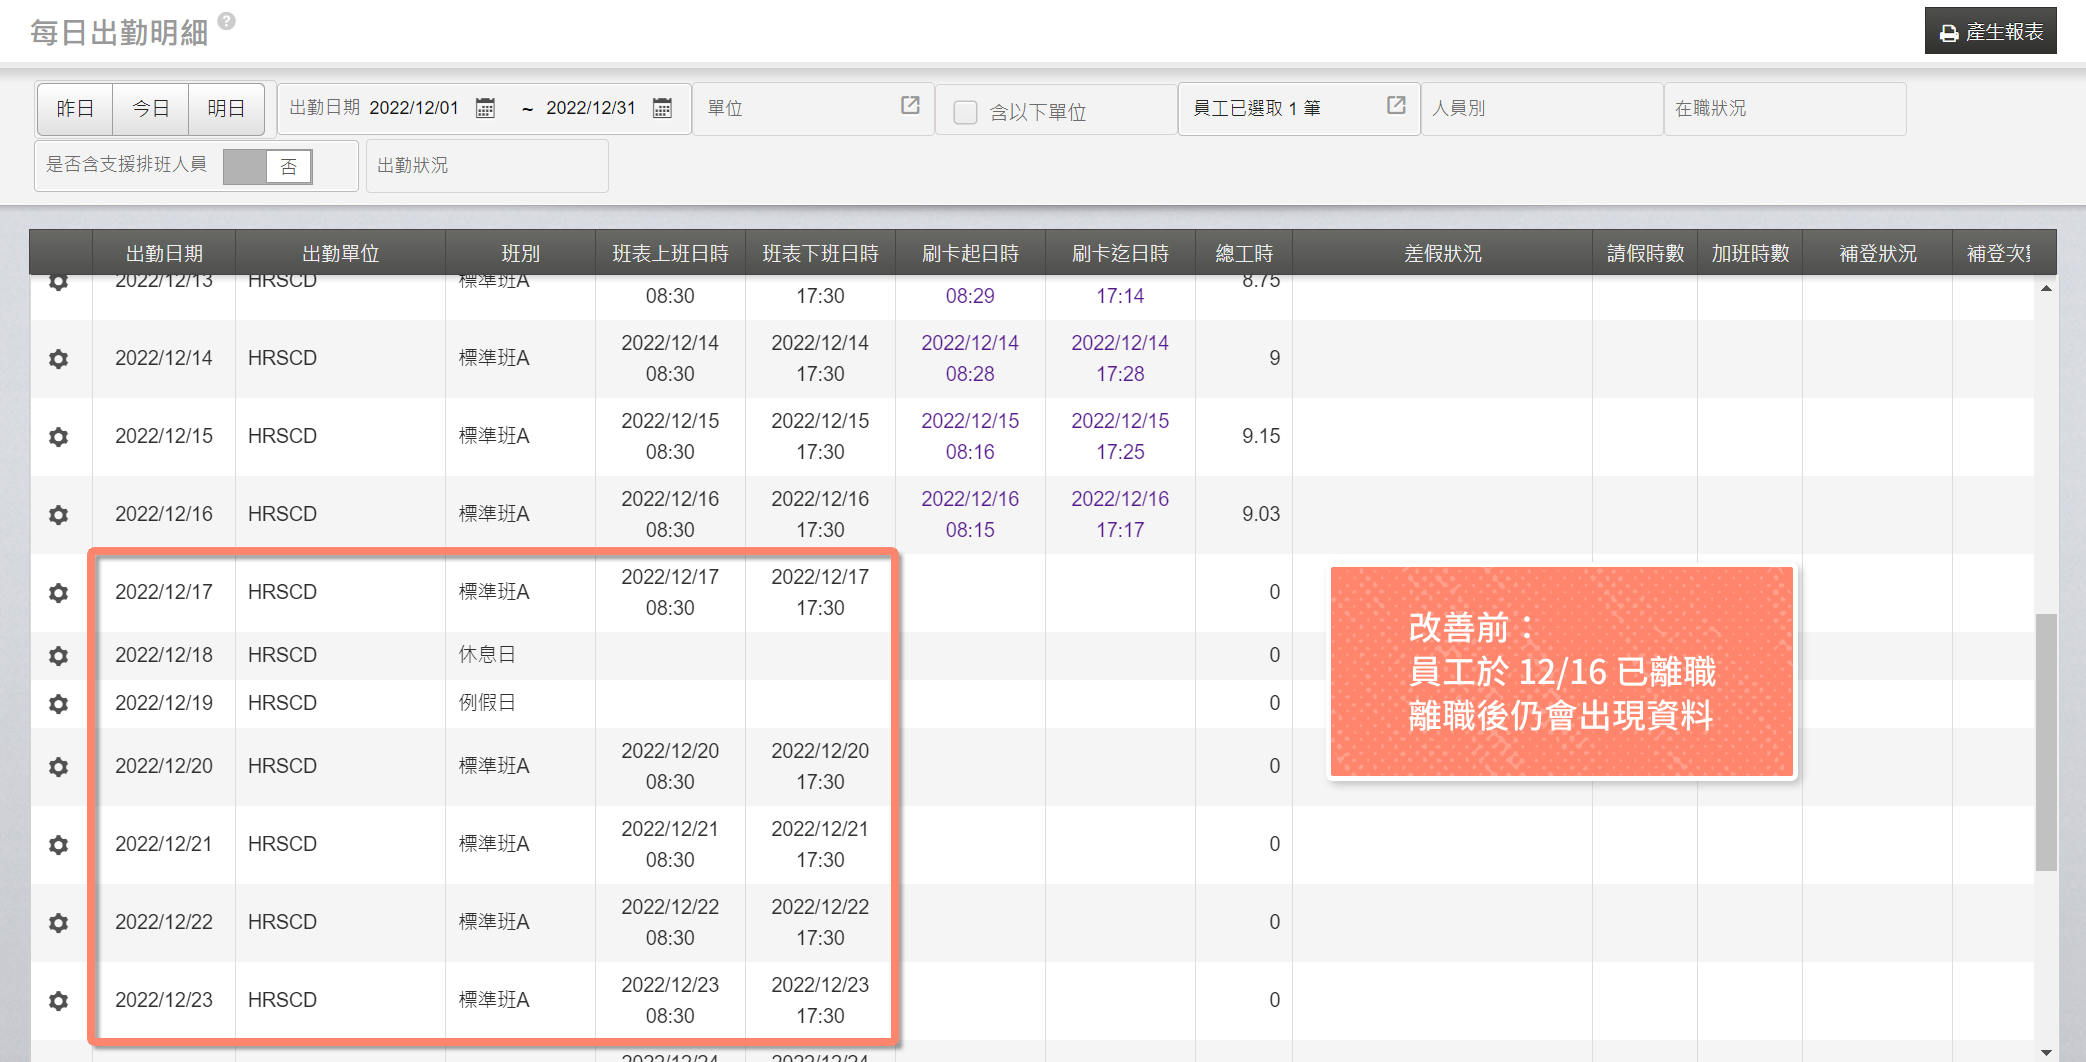This screenshot has height=1062, width=2086.
Task: Click the table's vertical scrollbar thumb
Action: pyautogui.click(x=2046, y=740)
